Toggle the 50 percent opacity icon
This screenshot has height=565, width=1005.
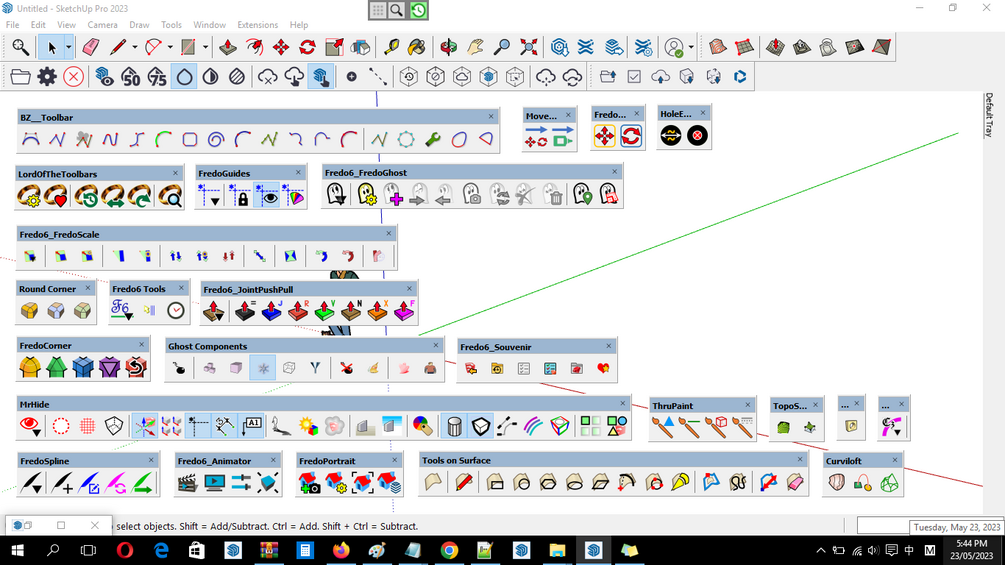click(131, 77)
